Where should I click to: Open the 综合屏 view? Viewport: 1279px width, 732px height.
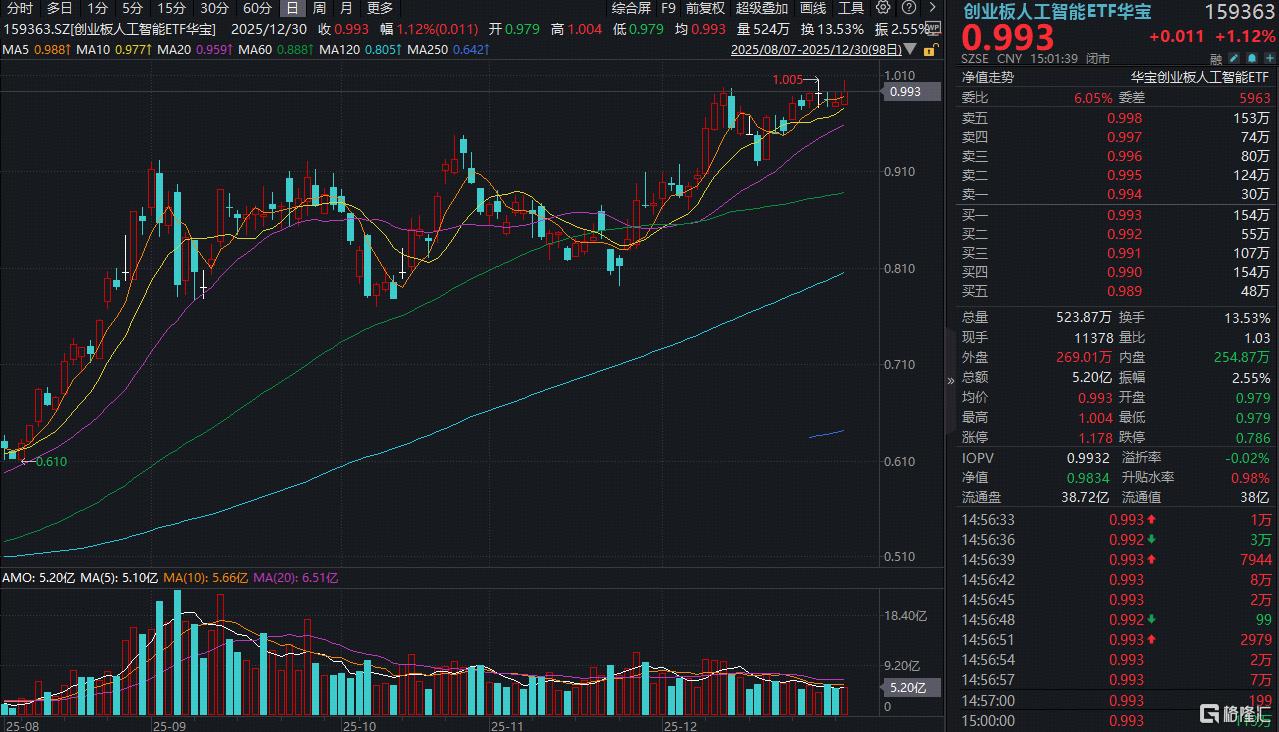click(x=632, y=8)
